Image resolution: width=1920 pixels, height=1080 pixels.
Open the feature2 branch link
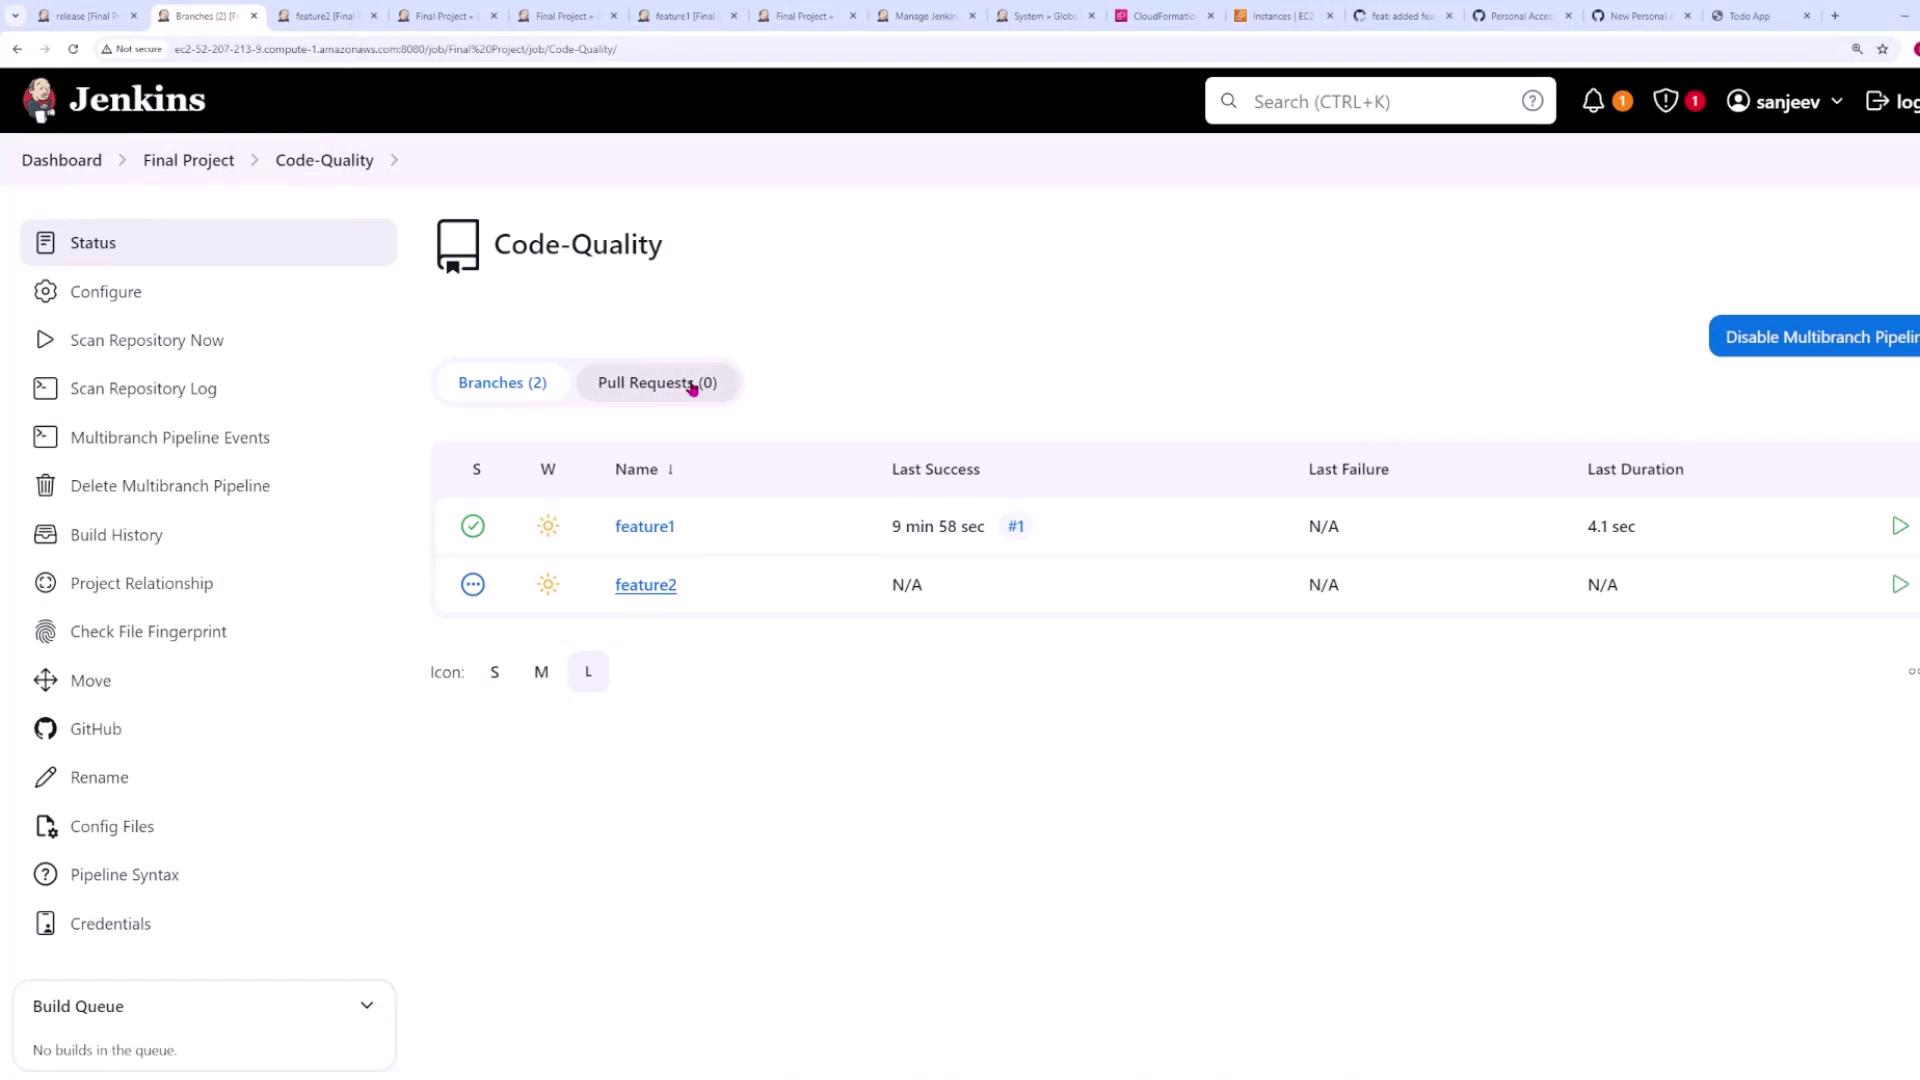click(x=645, y=585)
